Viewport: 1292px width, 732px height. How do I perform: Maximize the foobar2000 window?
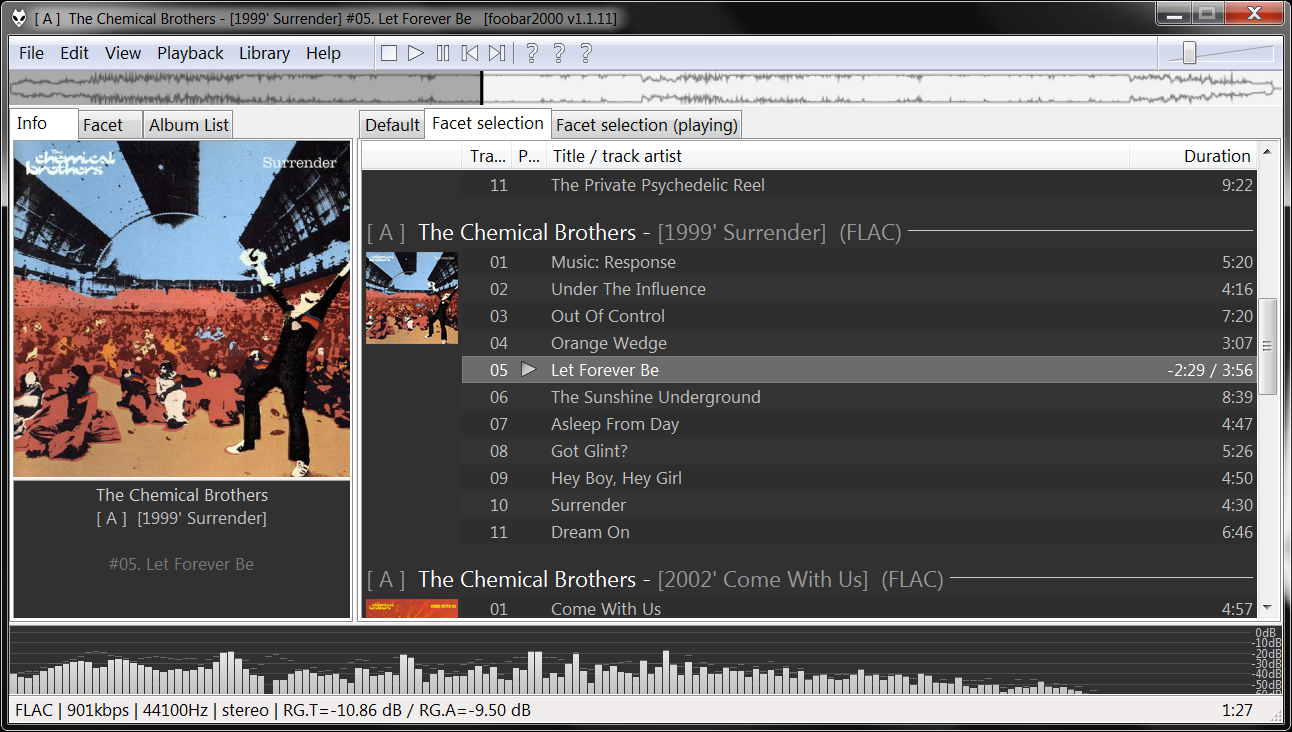point(1206,13)
